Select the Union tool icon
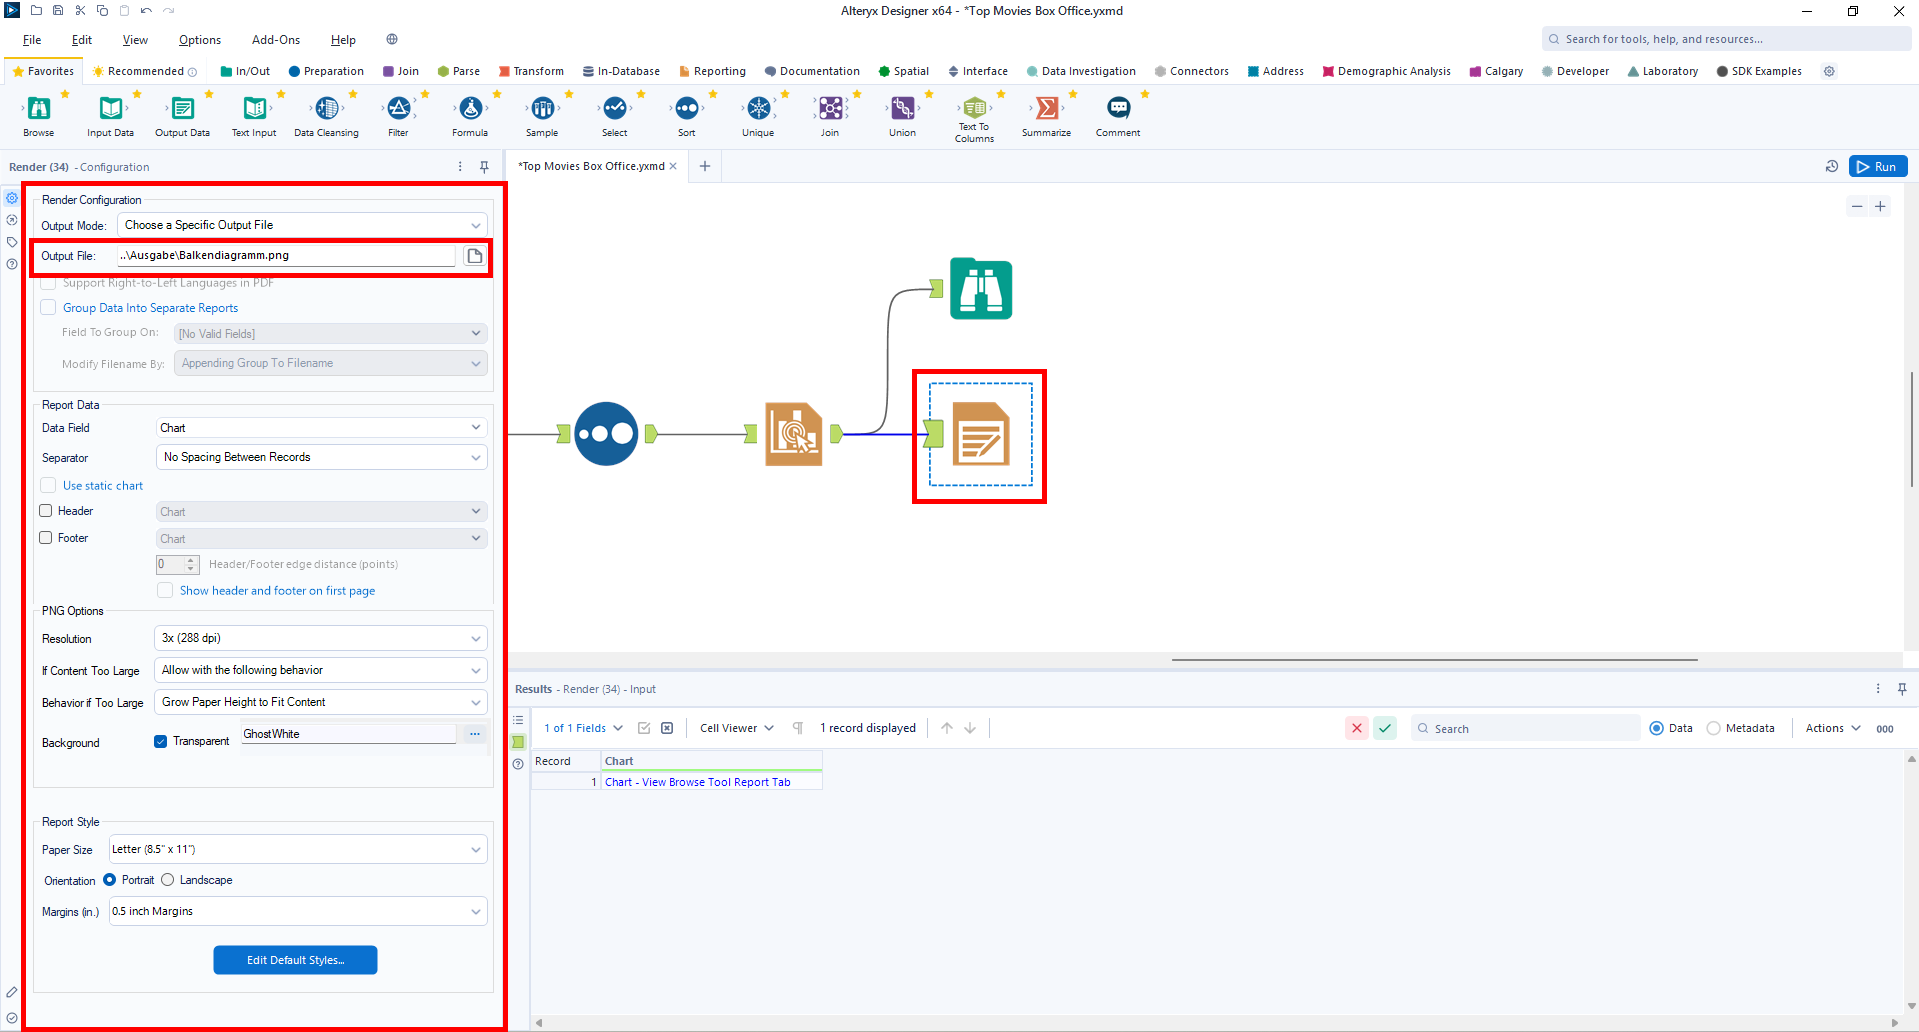The image size is (1919, 1032). tap(902, 109)
